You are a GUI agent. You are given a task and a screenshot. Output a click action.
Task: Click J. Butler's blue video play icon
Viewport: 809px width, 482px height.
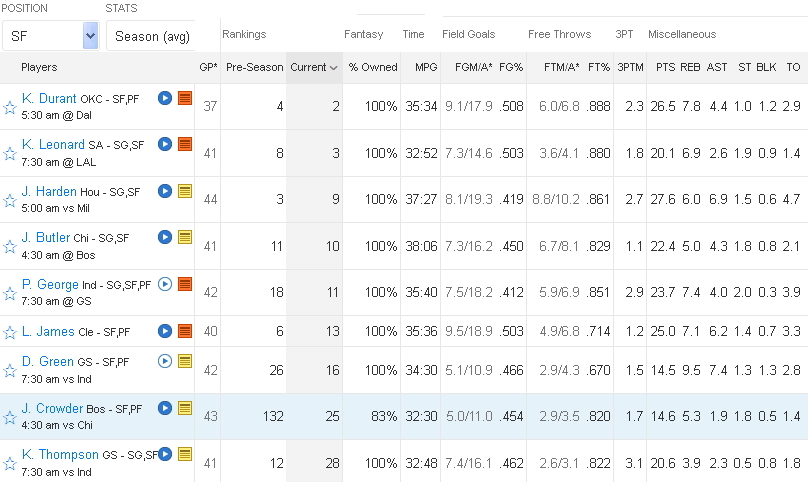(x=165, y=237)
